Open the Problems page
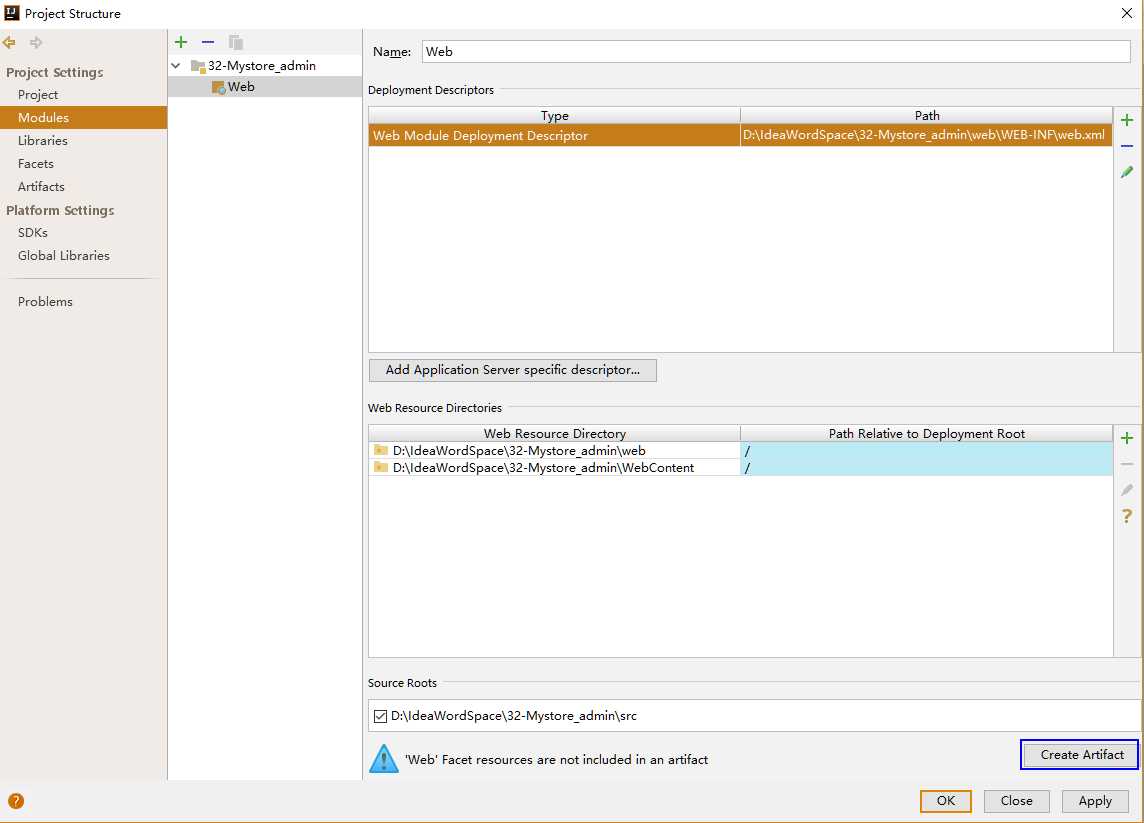Image resolution: width=1144 pixels, height=823 pixels. point(45,301)
